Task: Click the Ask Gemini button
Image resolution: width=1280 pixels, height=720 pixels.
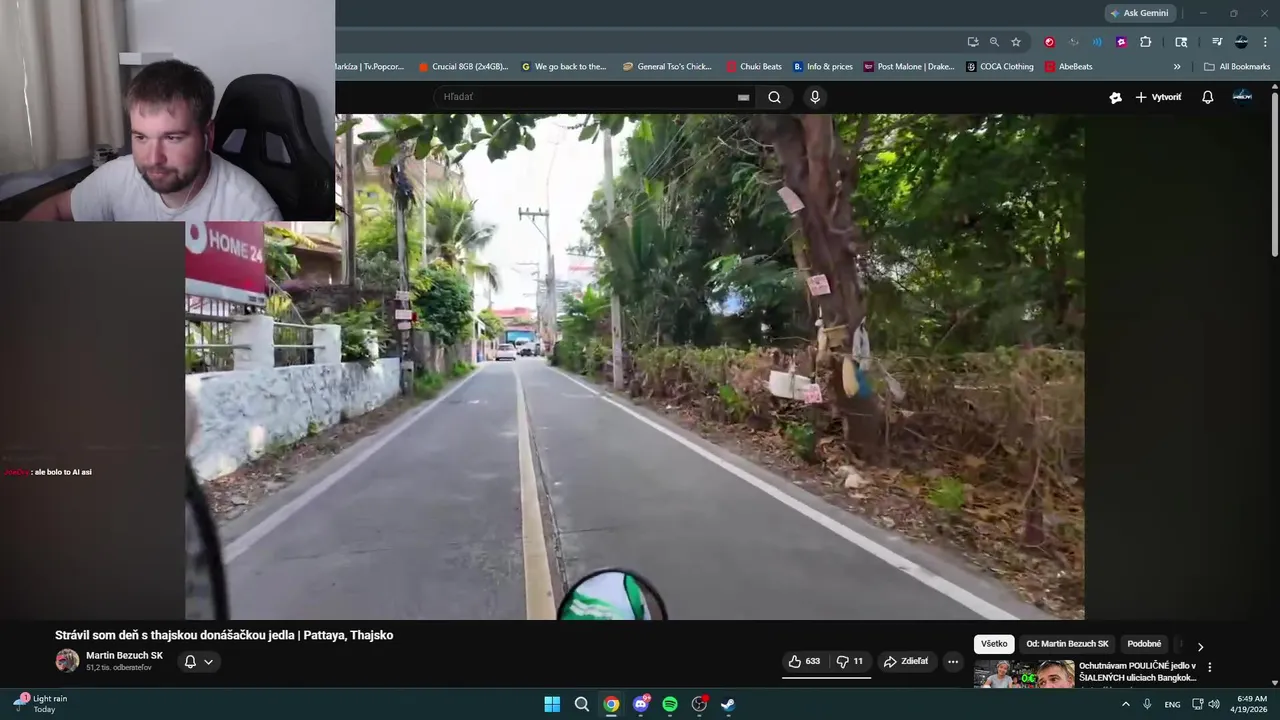Action: click(x=1139, y=13)
